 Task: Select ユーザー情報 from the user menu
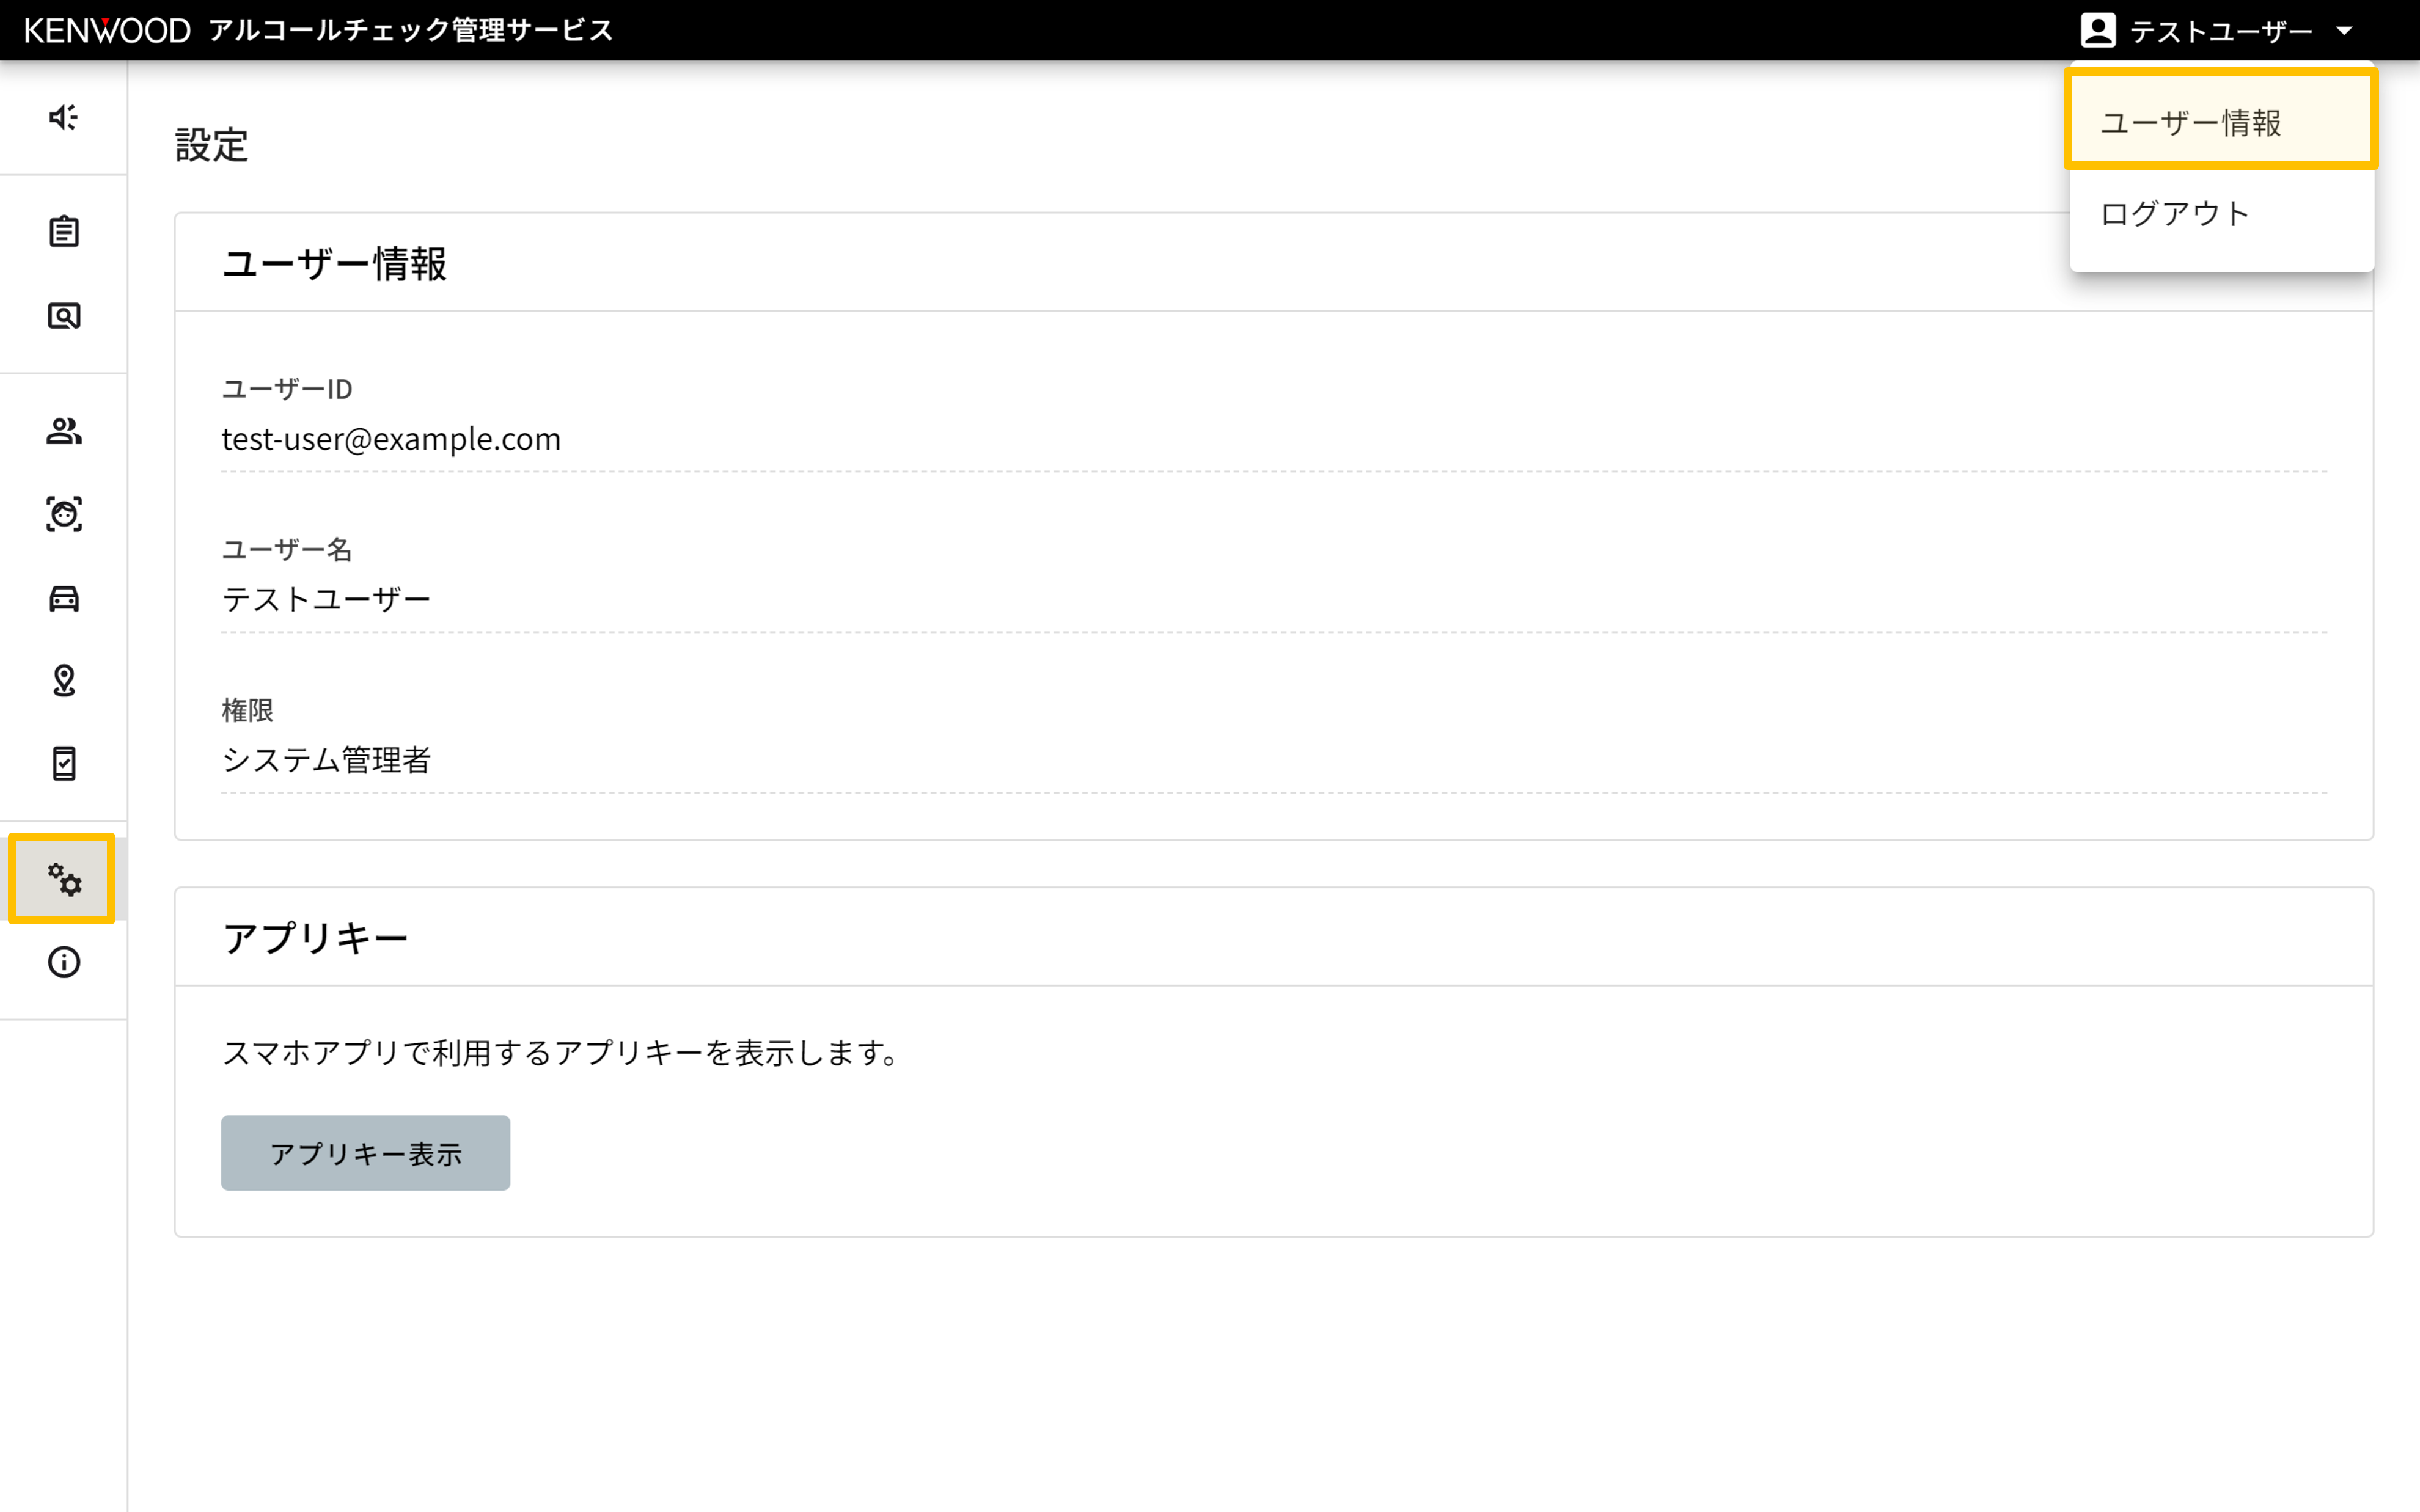pos(2190,123)
